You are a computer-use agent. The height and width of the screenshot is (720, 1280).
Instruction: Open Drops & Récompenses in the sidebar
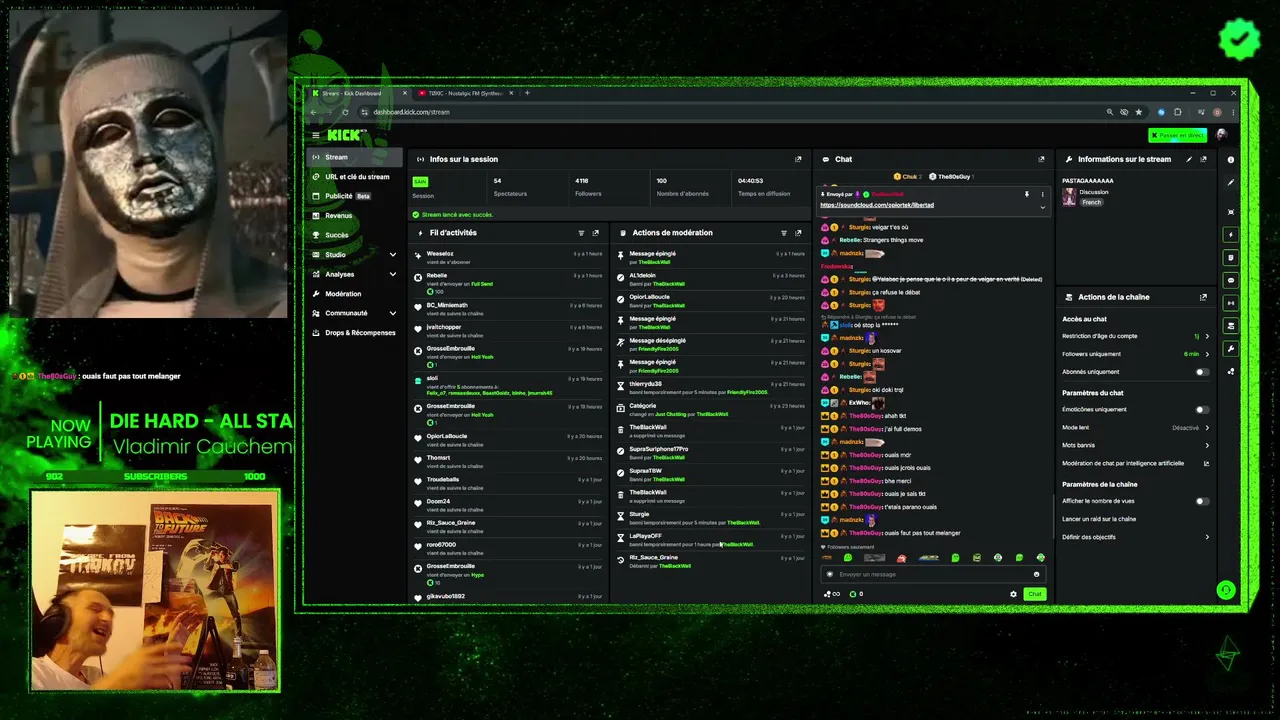354,333
